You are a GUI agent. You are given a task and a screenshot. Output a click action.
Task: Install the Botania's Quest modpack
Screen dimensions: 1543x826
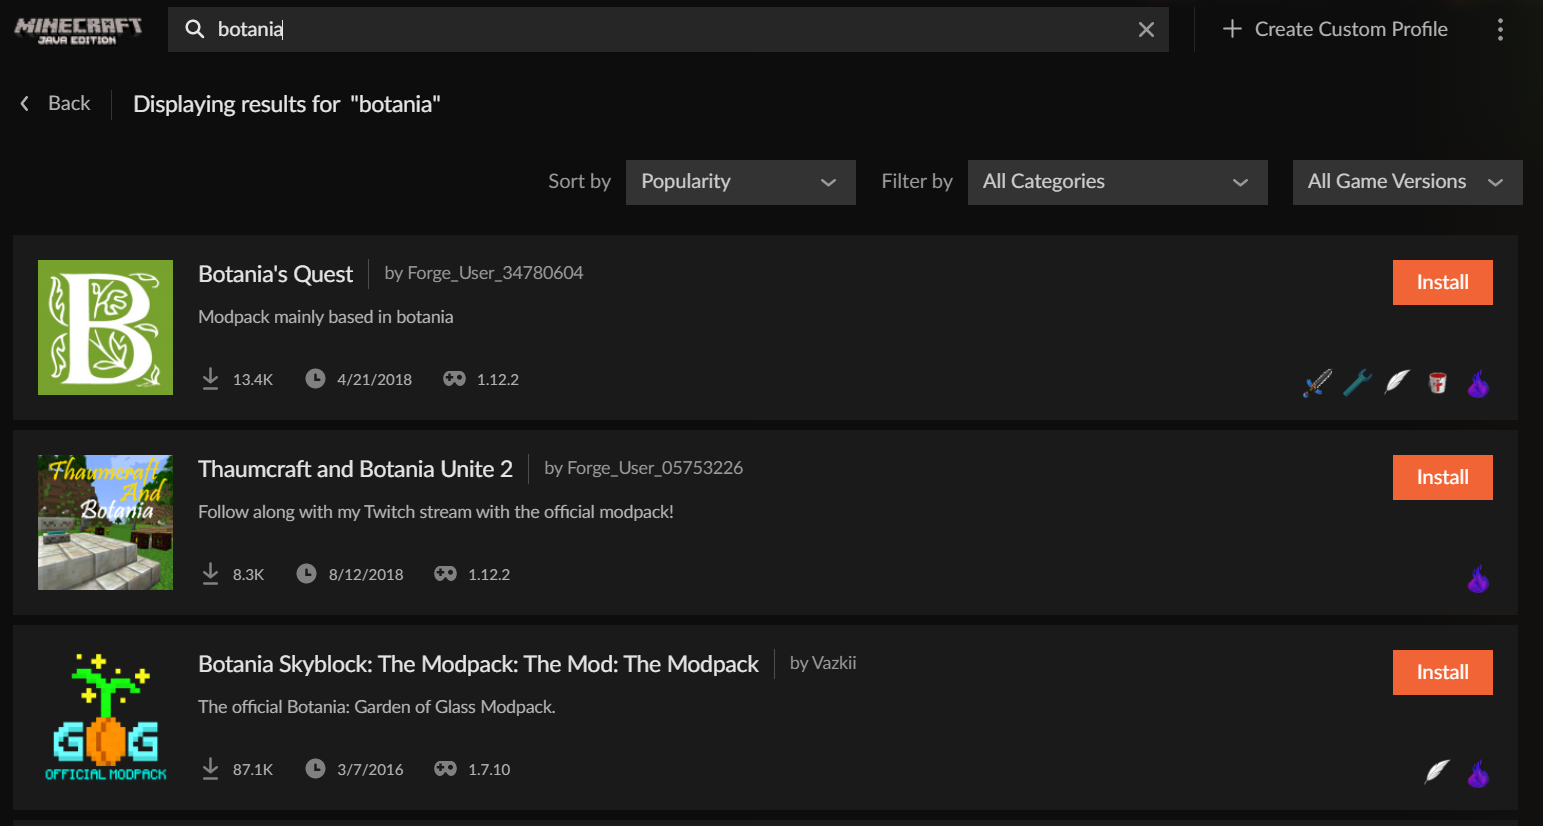1442,283
